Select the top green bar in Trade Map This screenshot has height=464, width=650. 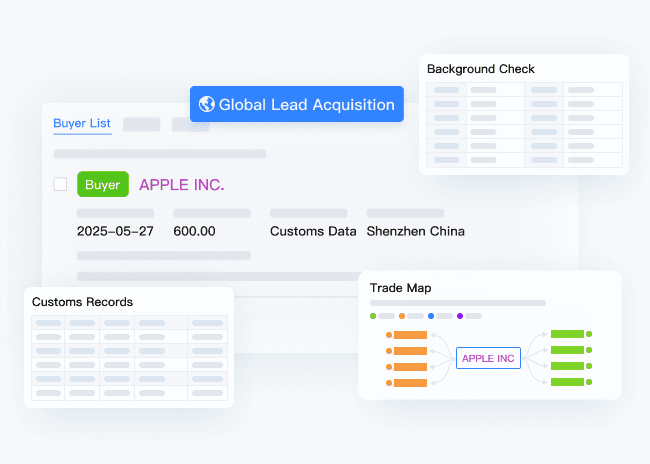click(567, 334)
